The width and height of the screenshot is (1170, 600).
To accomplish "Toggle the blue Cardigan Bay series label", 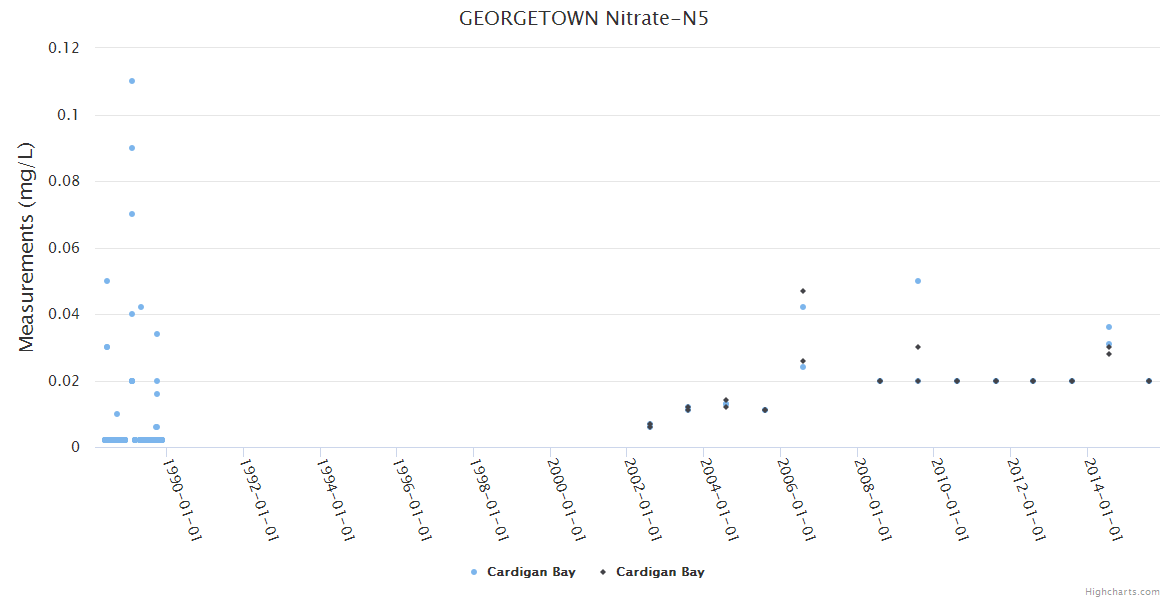I will click(530, 572).
